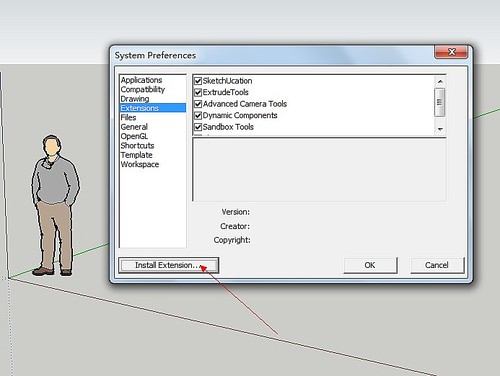Select the human figure in SketchUp viewport
500x376 pixels.
tap(55, 205)
